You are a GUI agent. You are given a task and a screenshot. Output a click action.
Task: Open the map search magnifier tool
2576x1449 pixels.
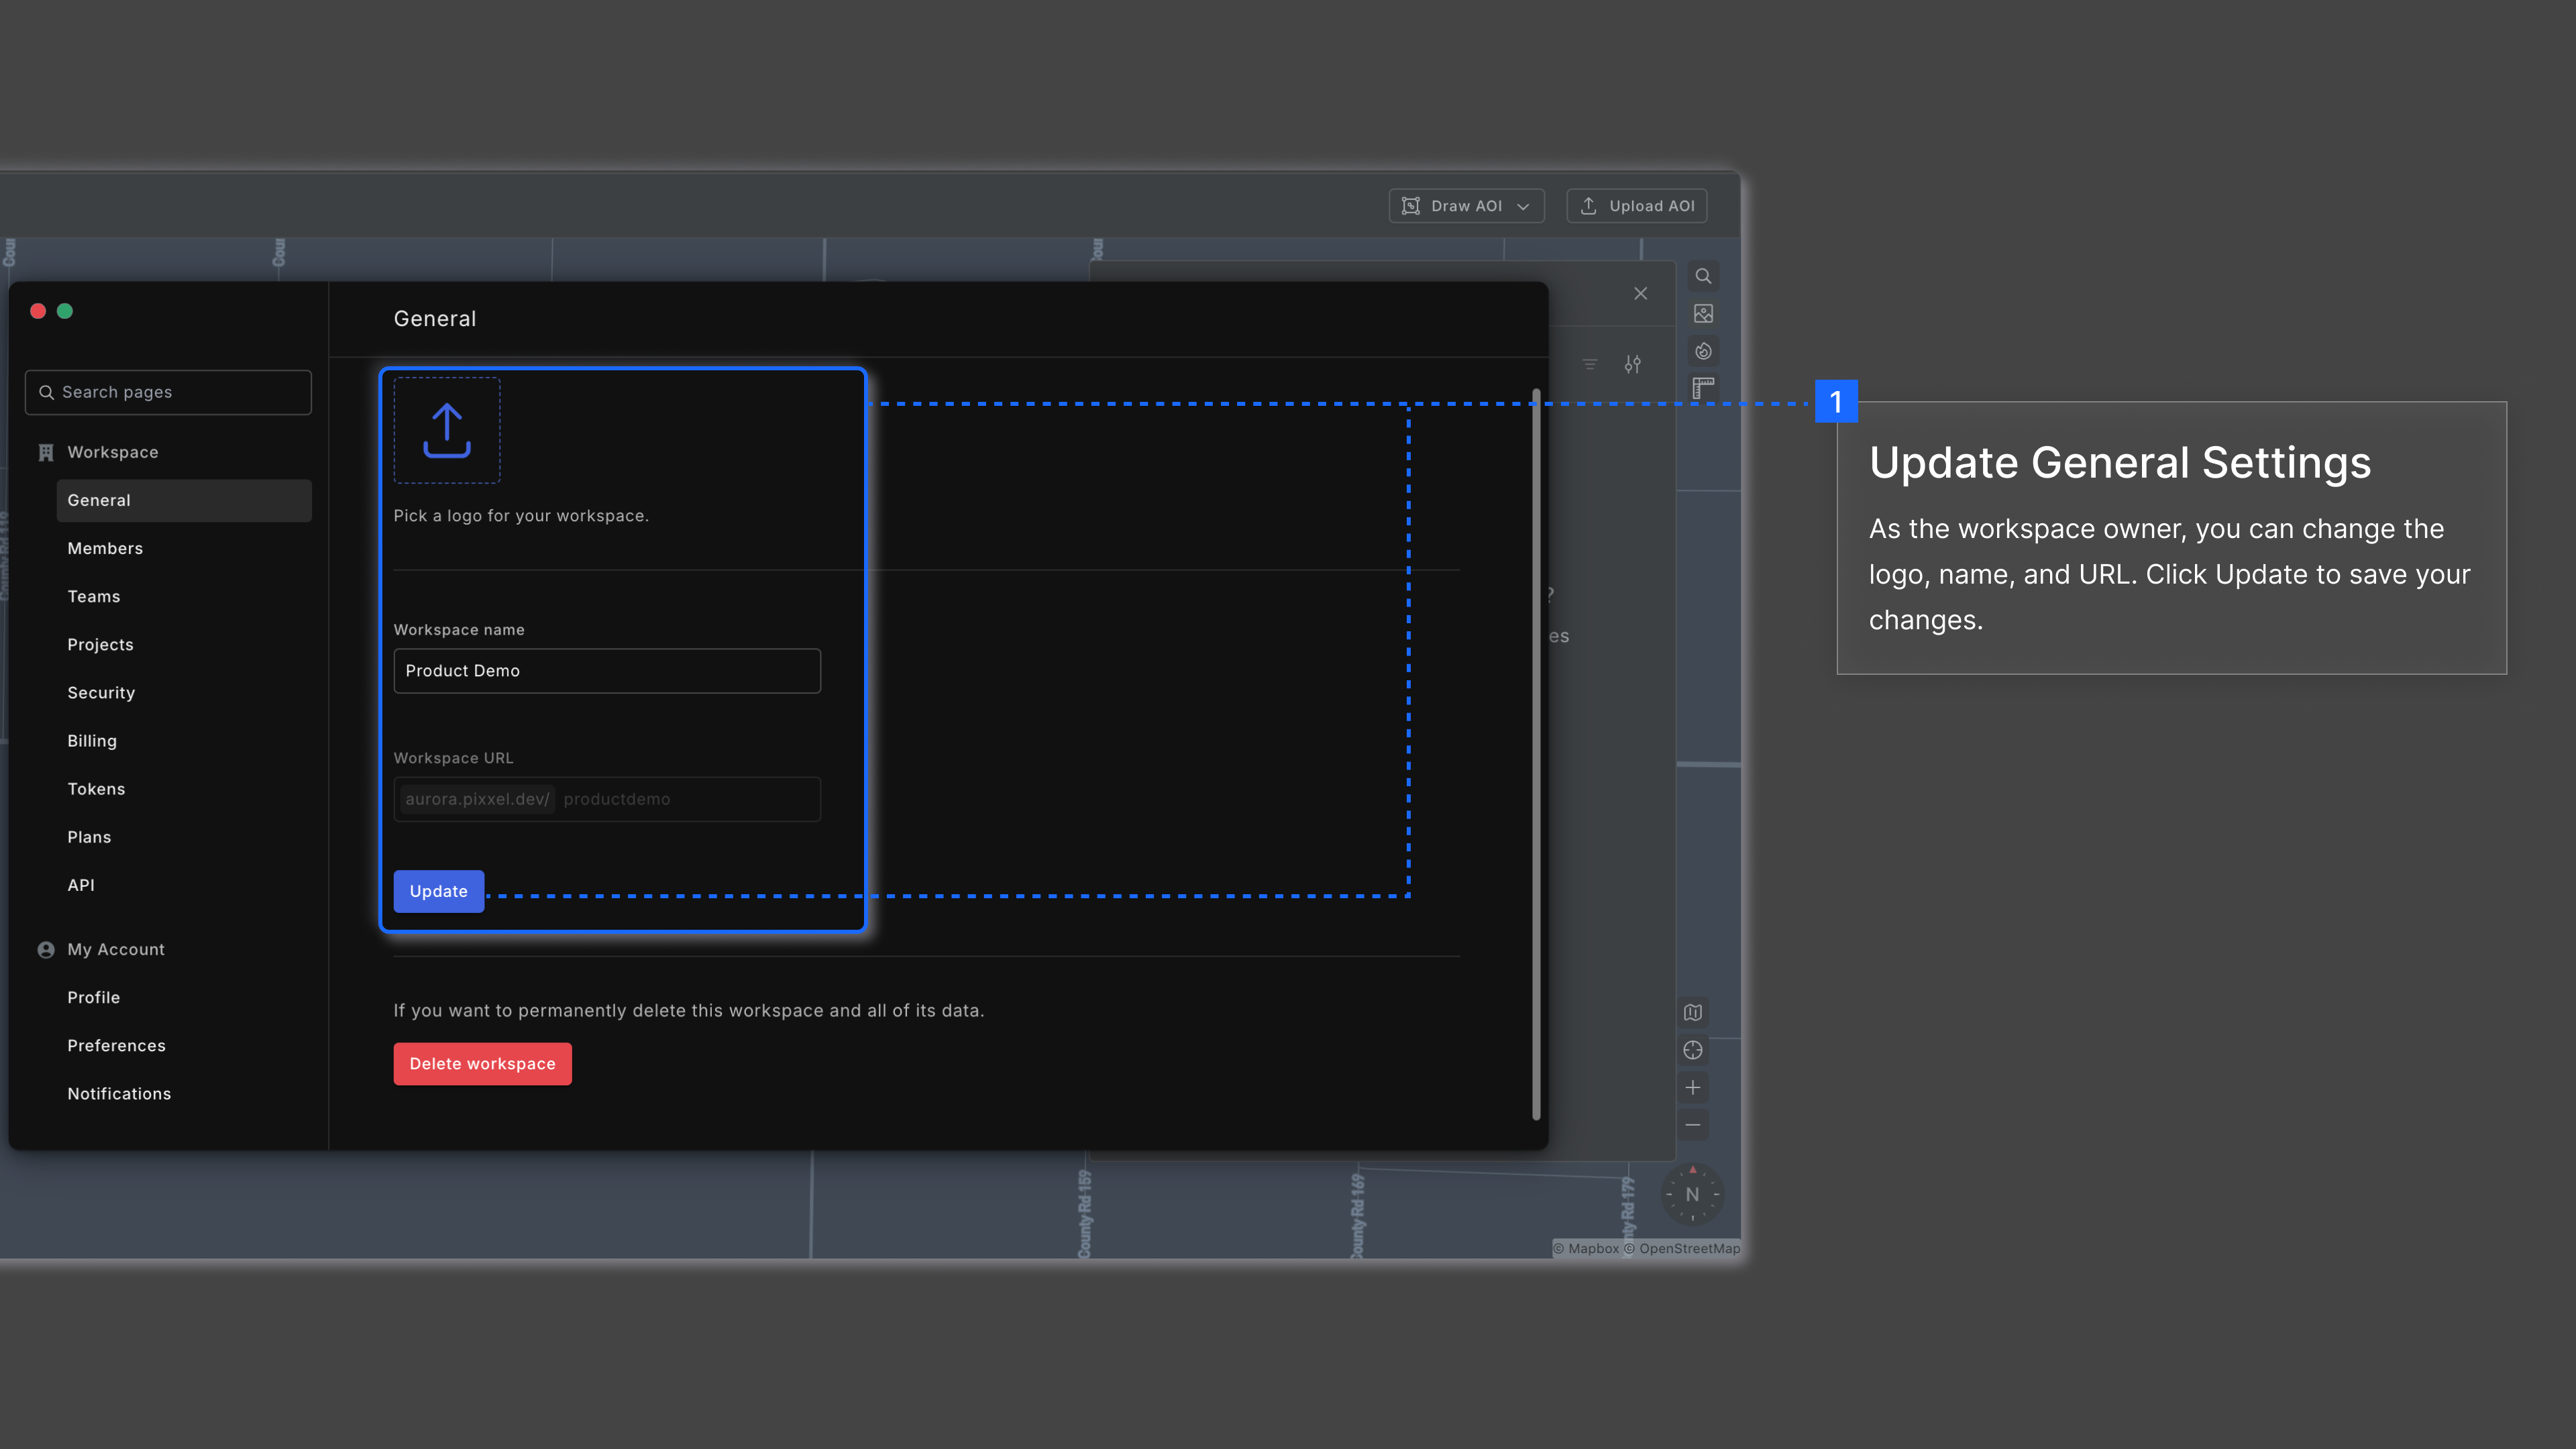[1703, 276]
